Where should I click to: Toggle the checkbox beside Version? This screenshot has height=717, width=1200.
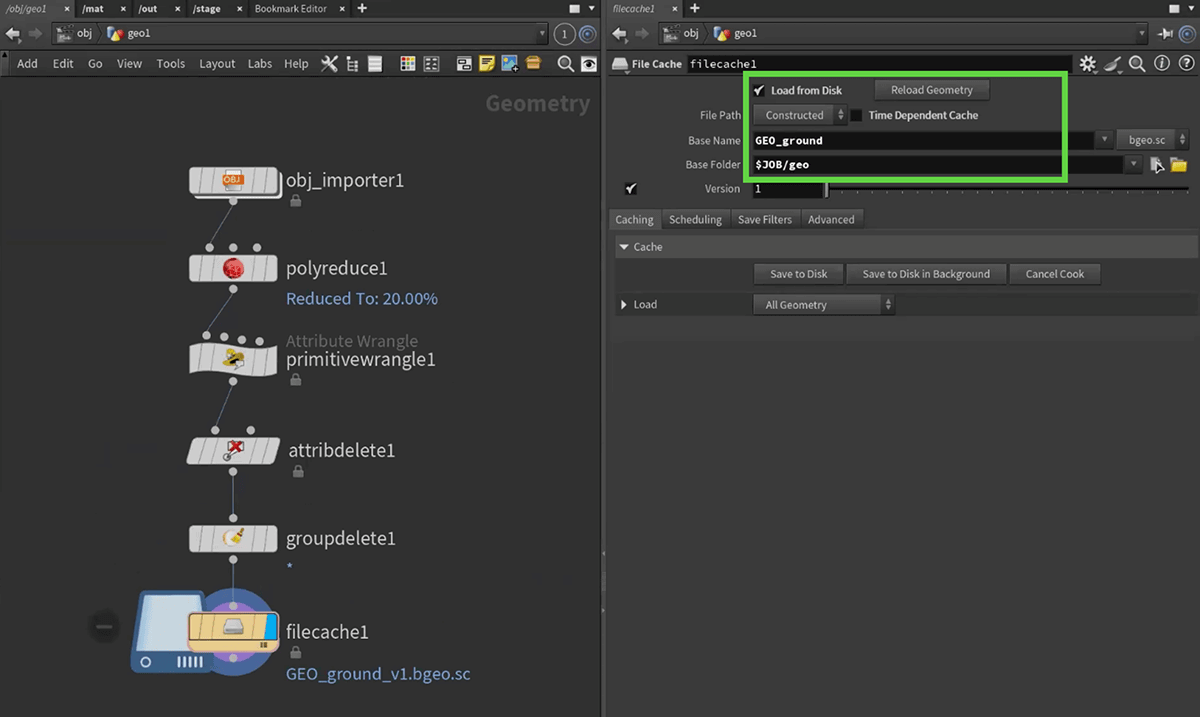tap(630, 189)
